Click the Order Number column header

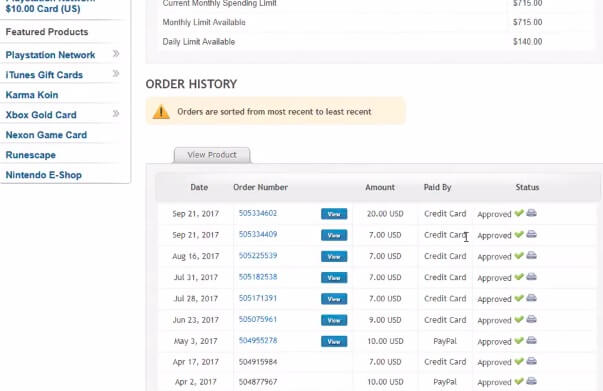click(260, 187)
